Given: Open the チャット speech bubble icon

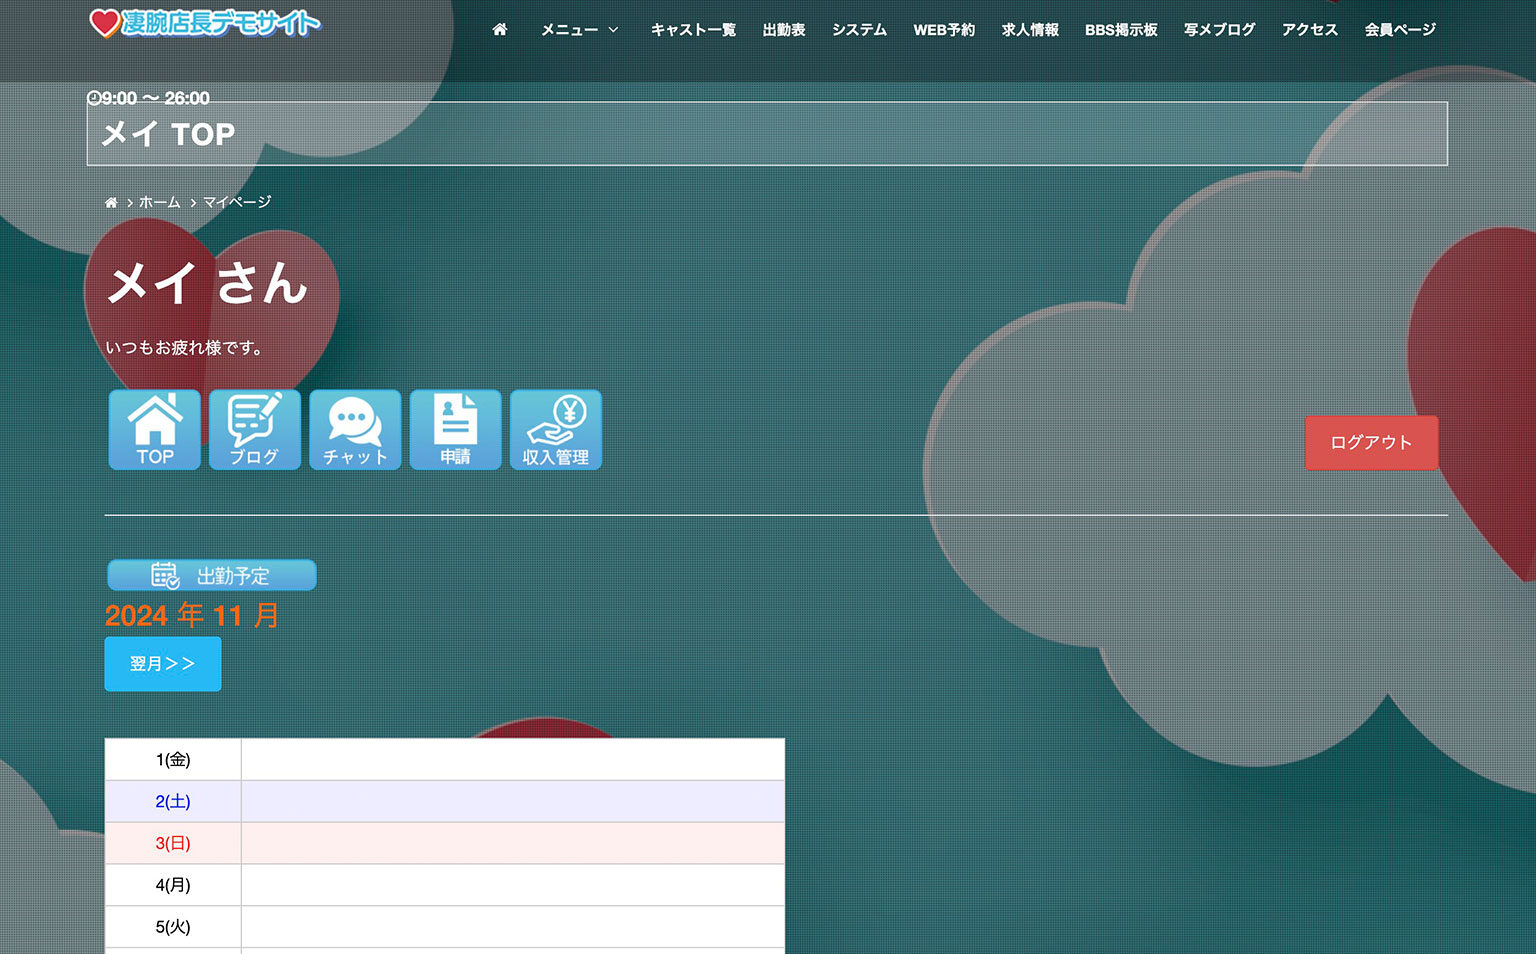Looking at the screenshot, I should pos(355,430).
